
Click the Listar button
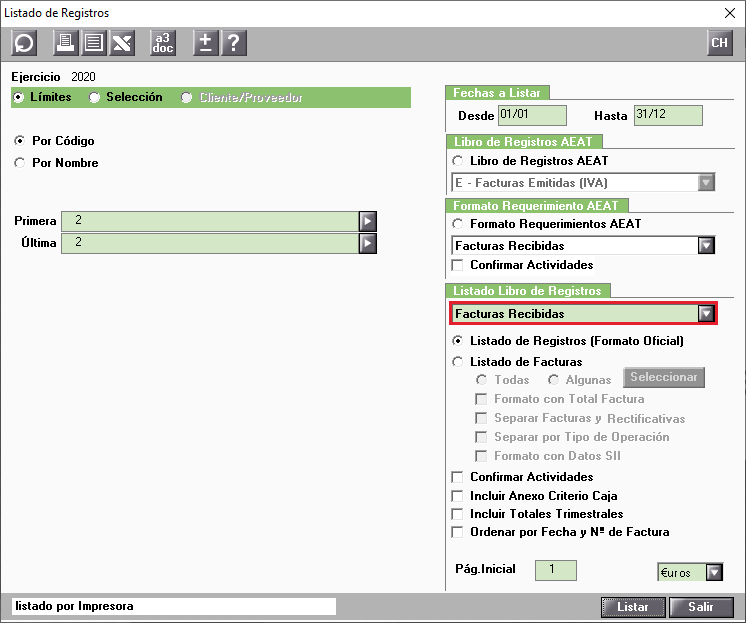[x=633, y=607]
